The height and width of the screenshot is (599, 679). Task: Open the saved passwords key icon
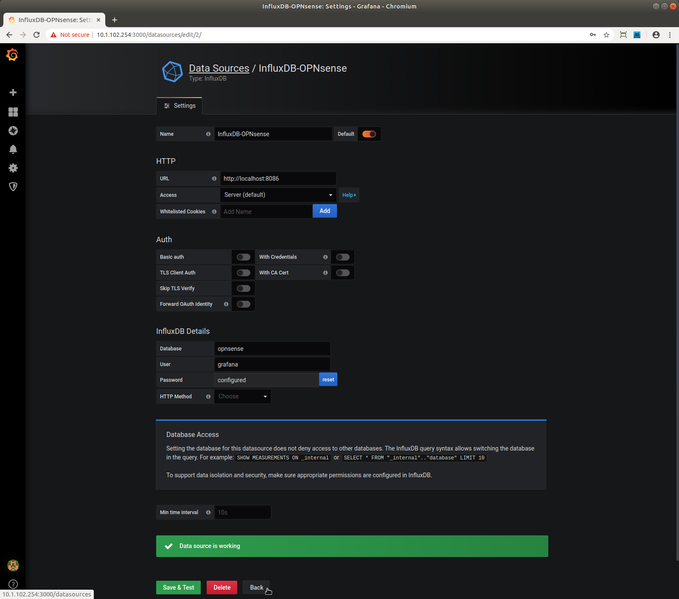point(593,35)
